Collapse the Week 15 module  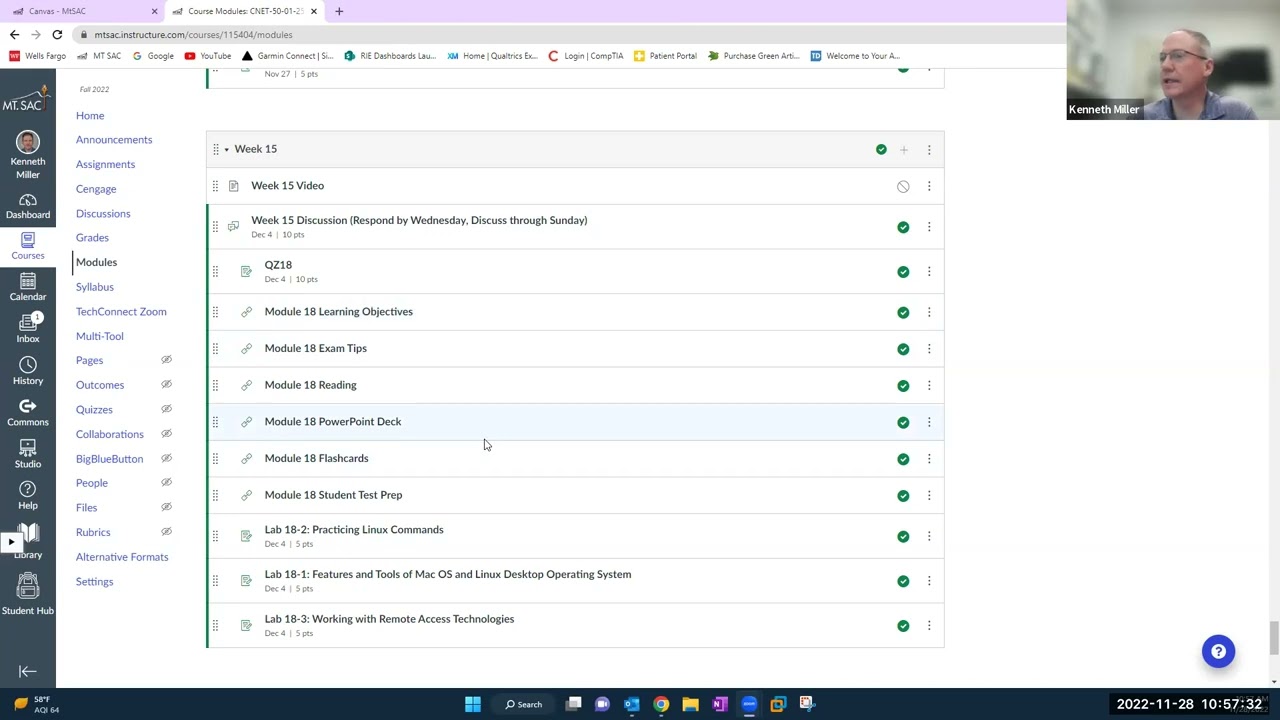pos(226,150)
